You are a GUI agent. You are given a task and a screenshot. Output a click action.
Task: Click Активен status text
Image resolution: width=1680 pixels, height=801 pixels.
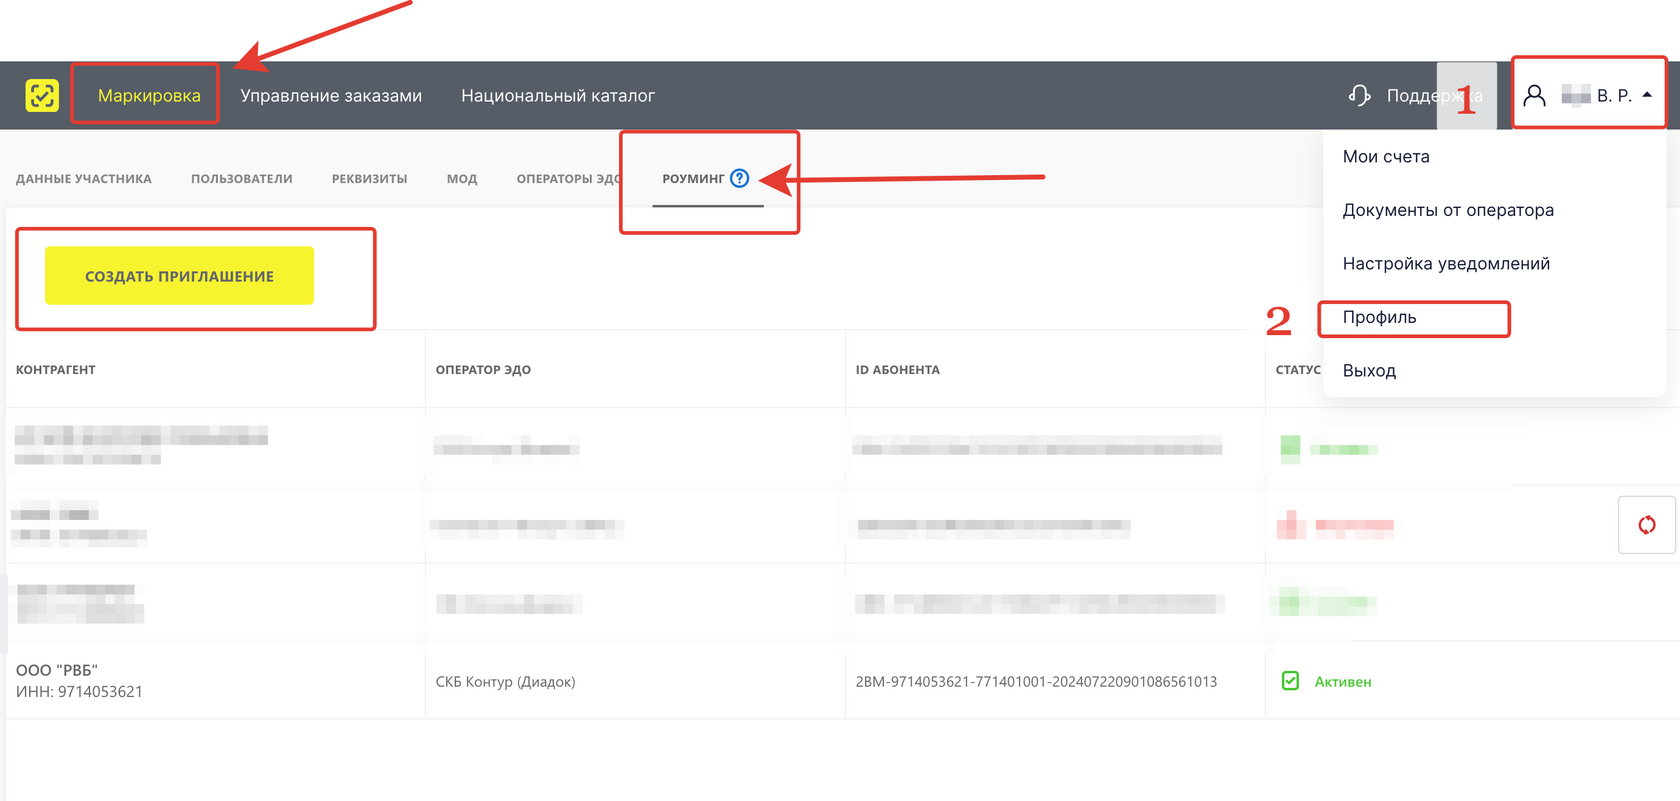(1343, 682)
